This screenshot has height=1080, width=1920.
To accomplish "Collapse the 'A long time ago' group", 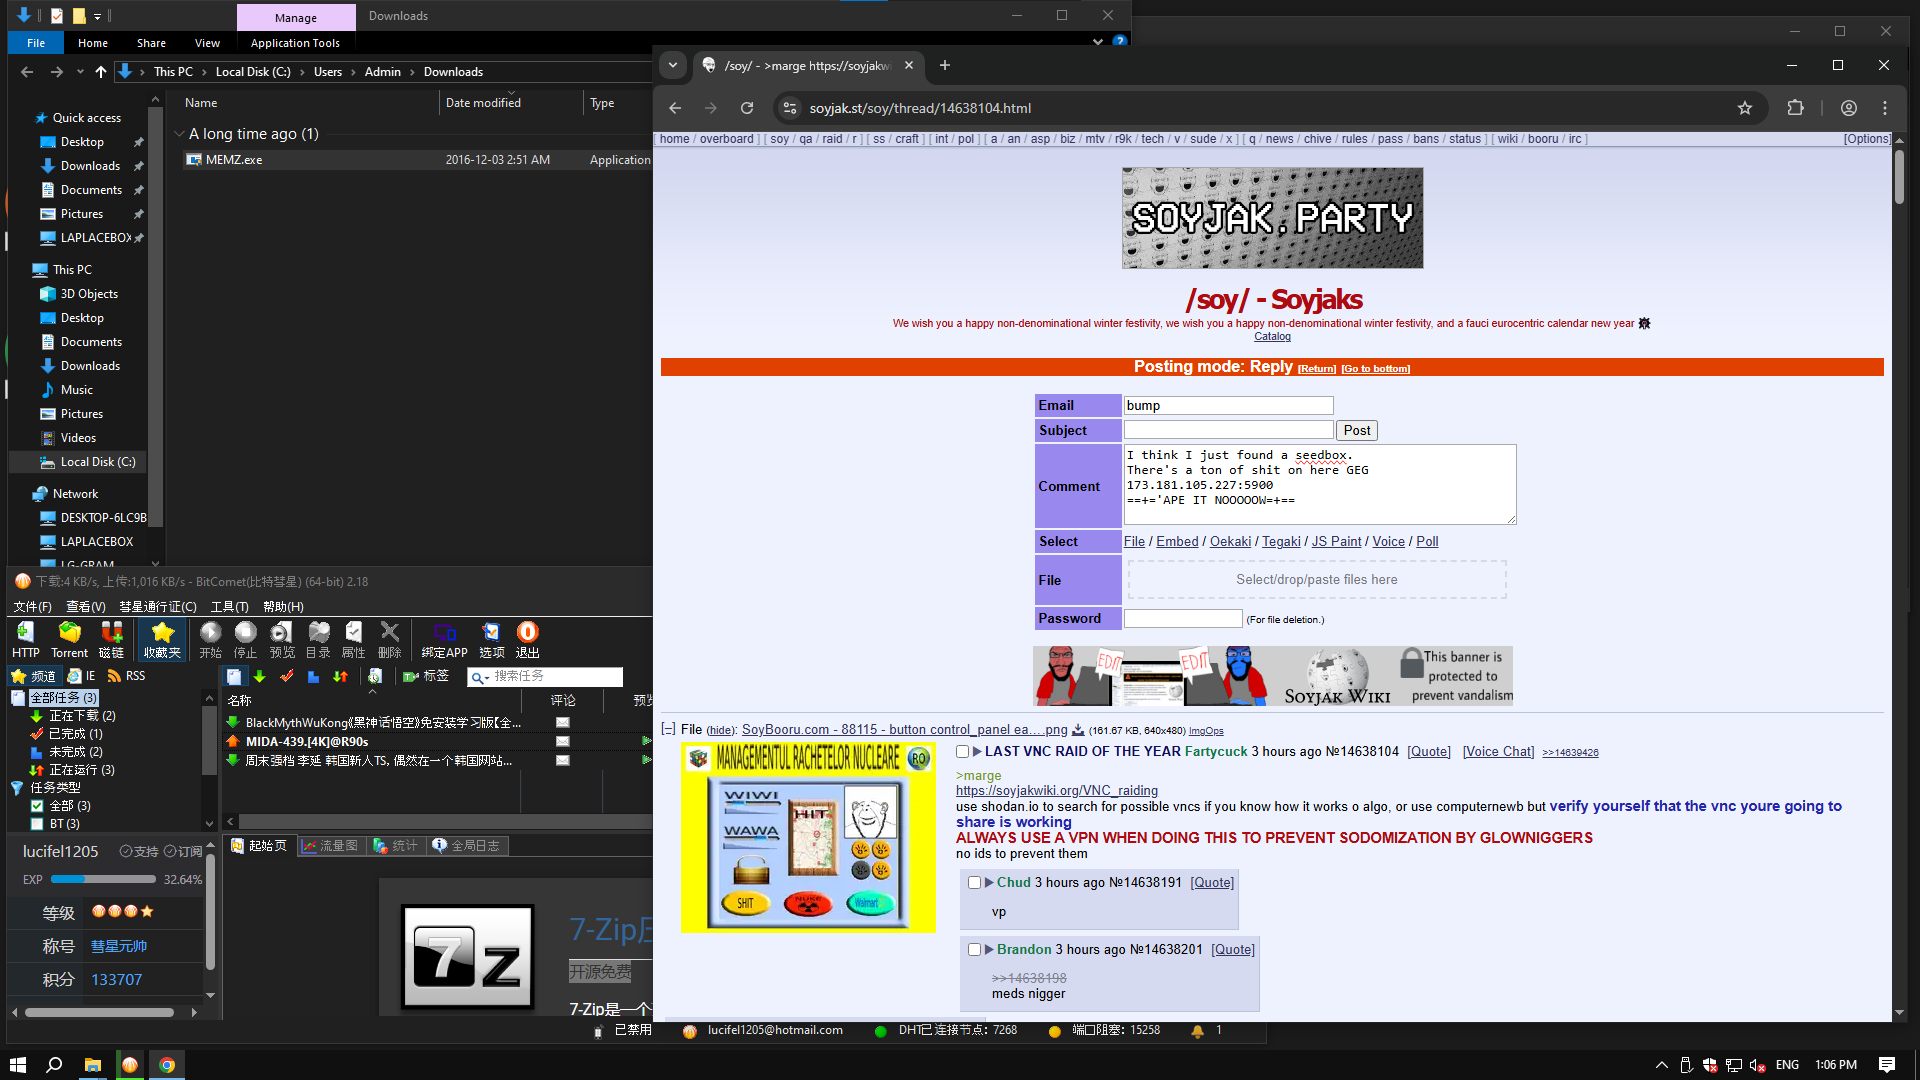I will (179, 134).
